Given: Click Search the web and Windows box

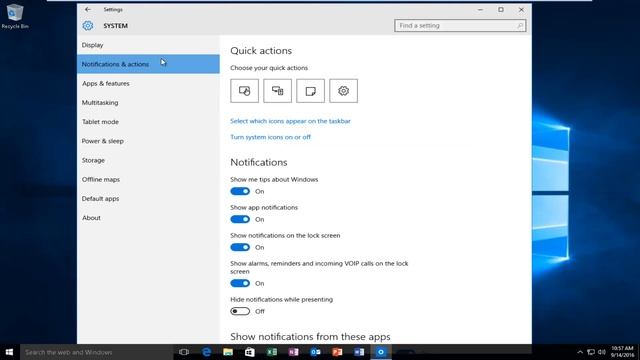Looking at the screenshot, I should click(x=97, y=352).
